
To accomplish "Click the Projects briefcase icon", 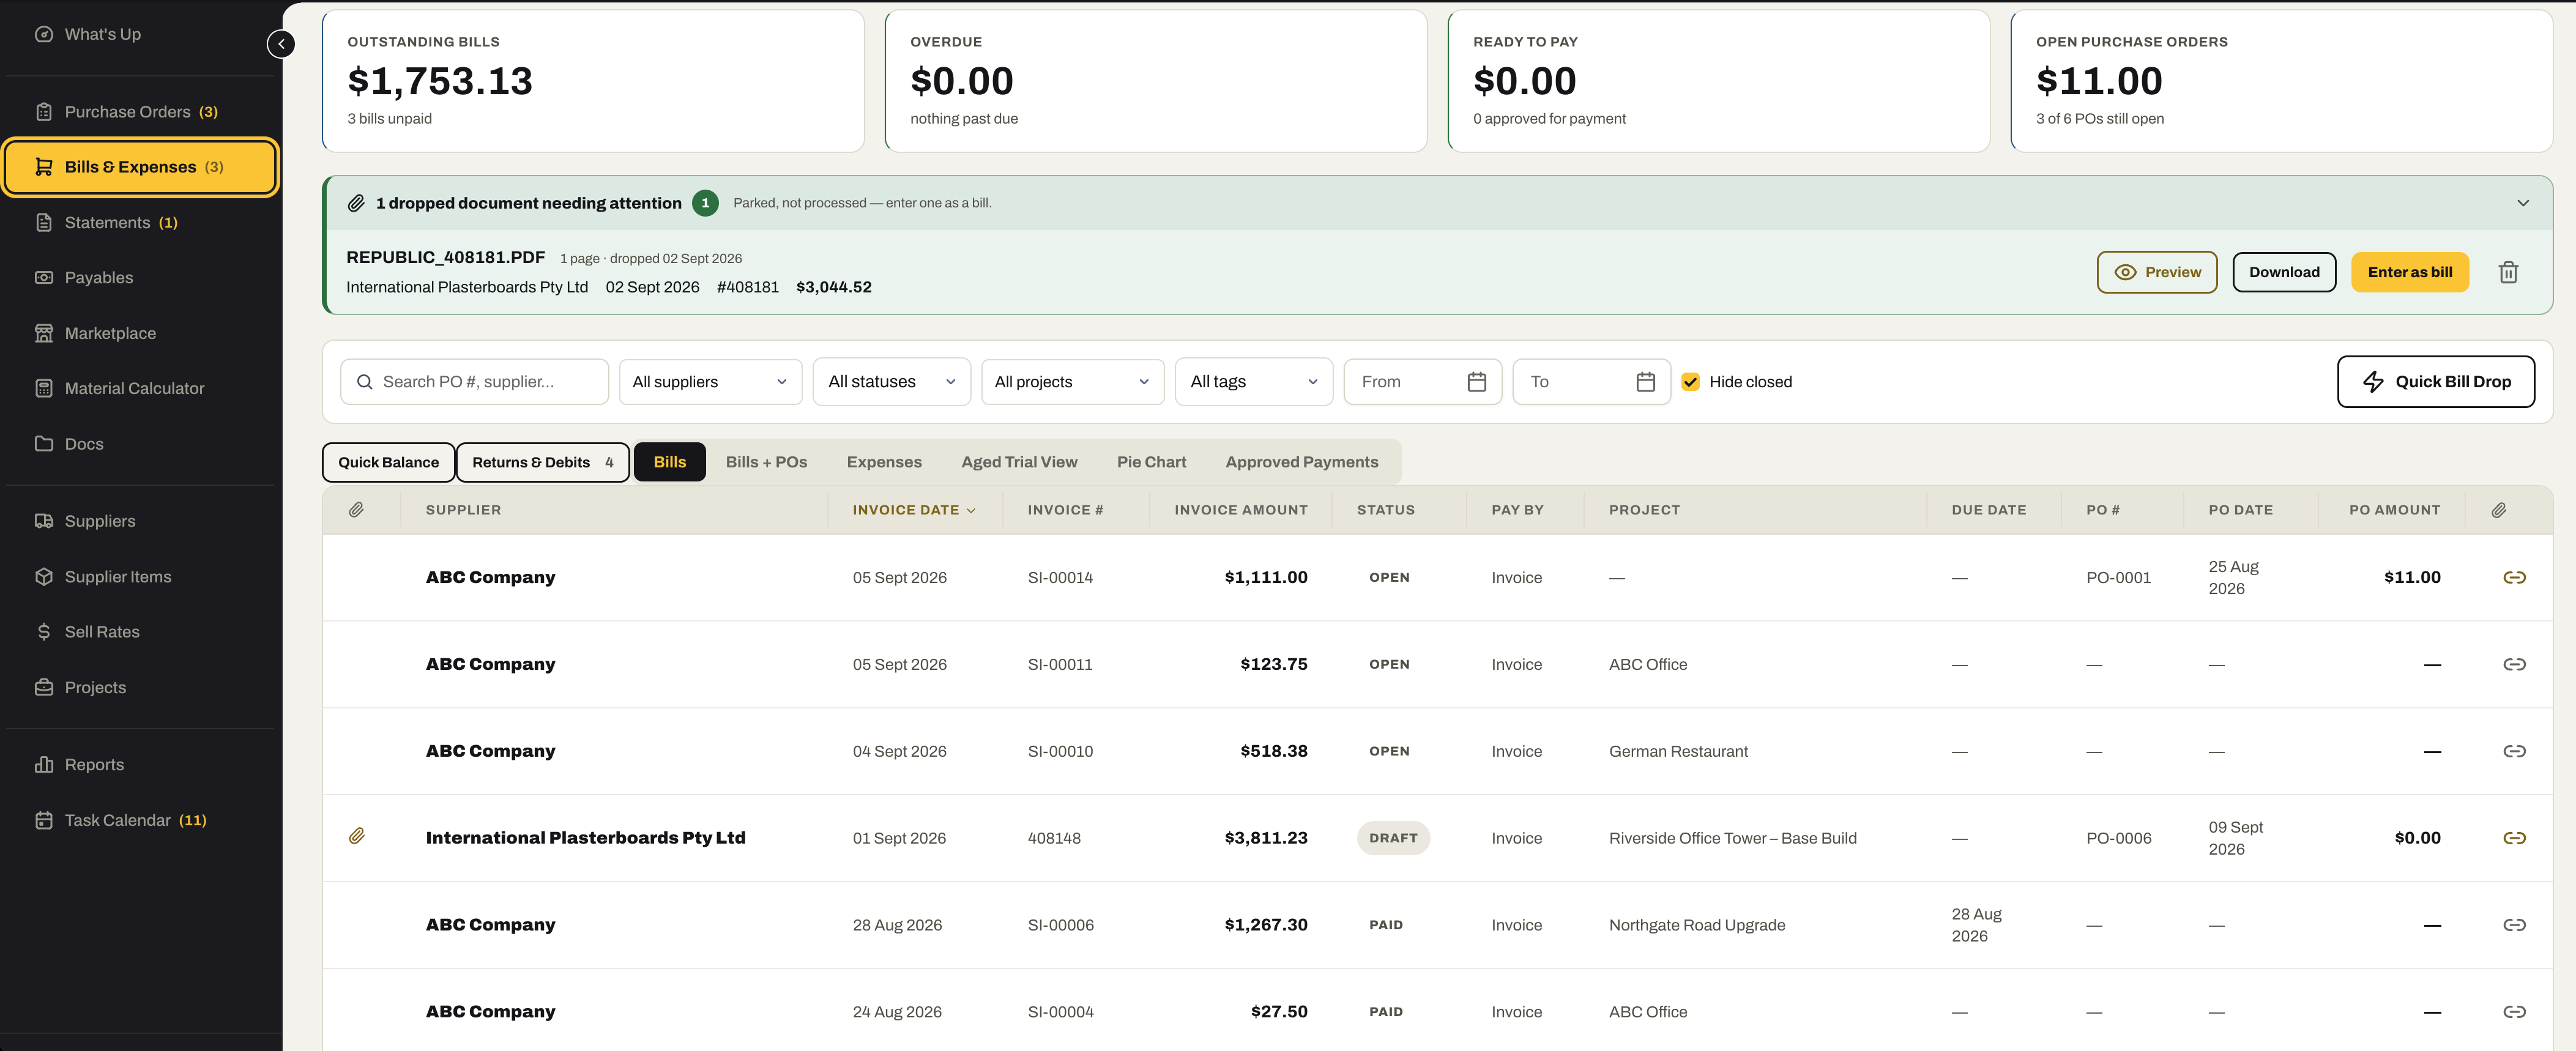I will (x=44, y=687).
